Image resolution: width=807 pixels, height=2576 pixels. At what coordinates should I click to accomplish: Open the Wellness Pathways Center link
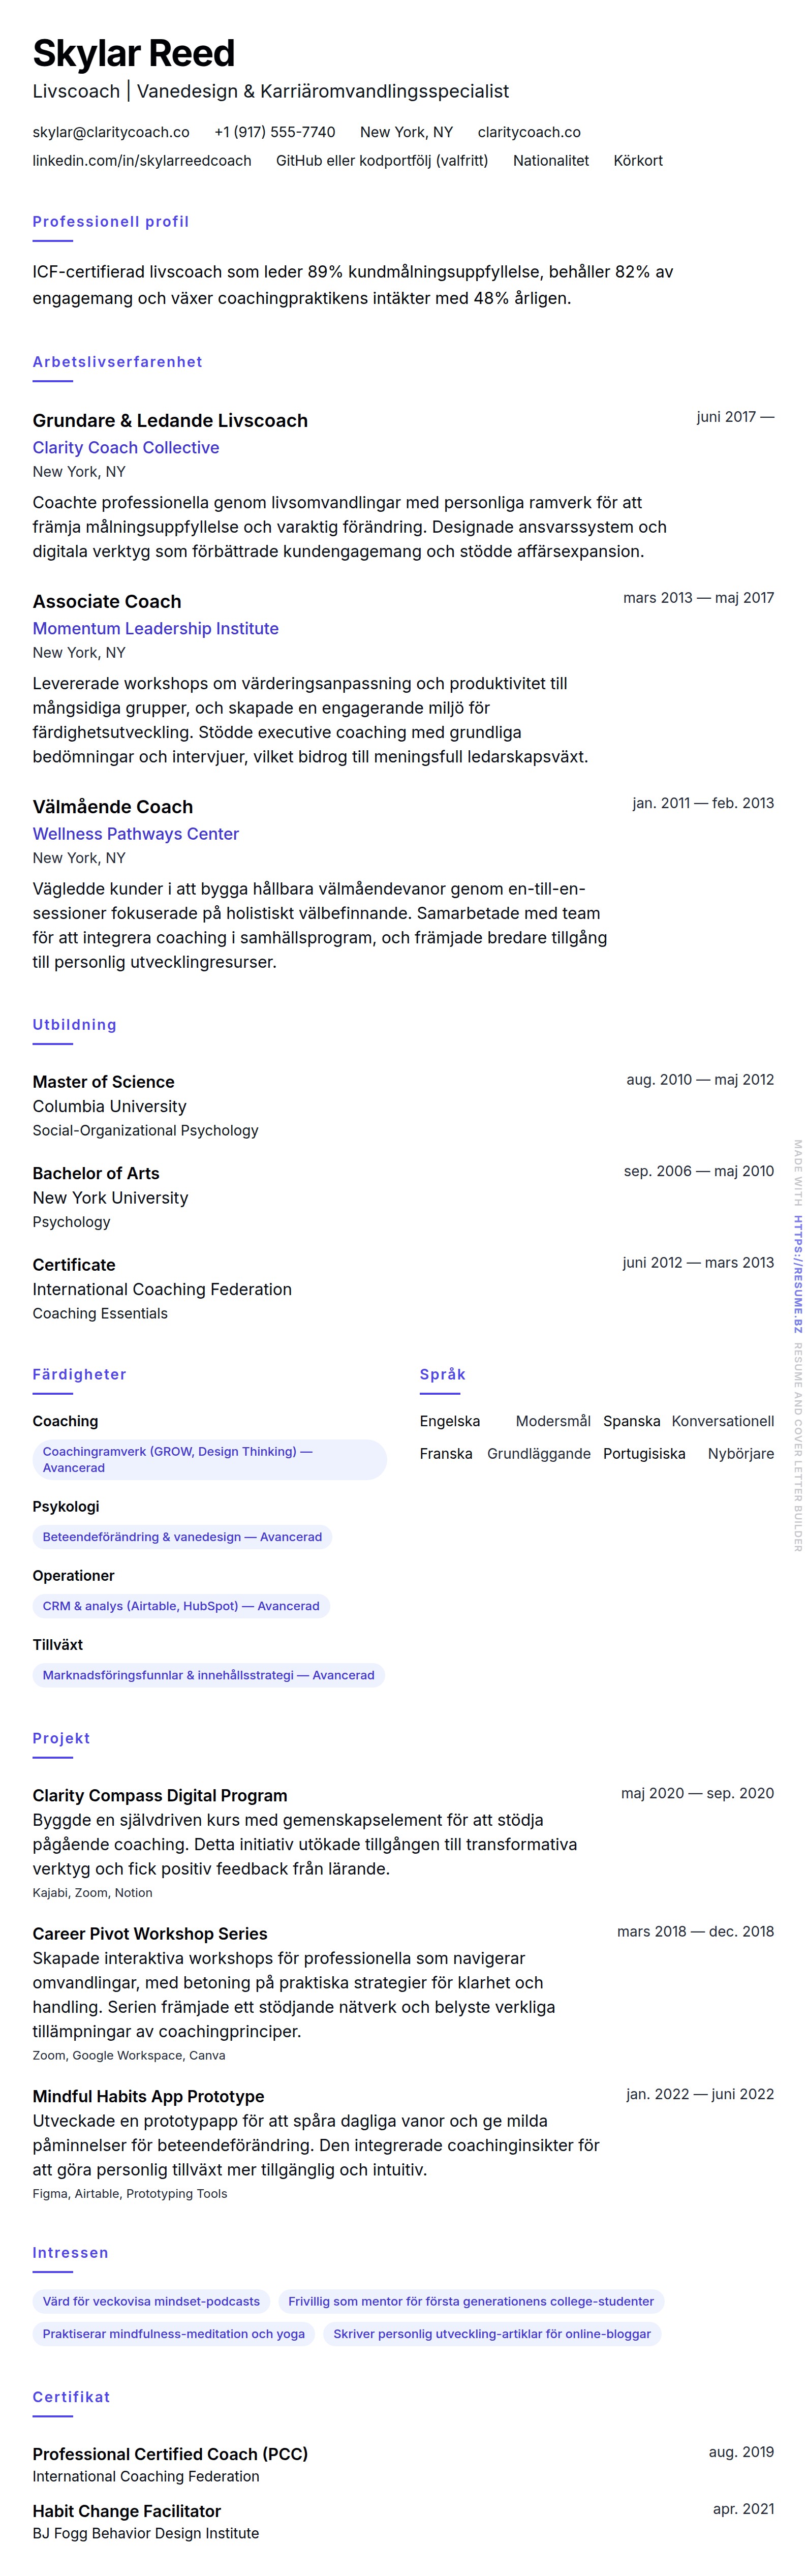(135, 833)
